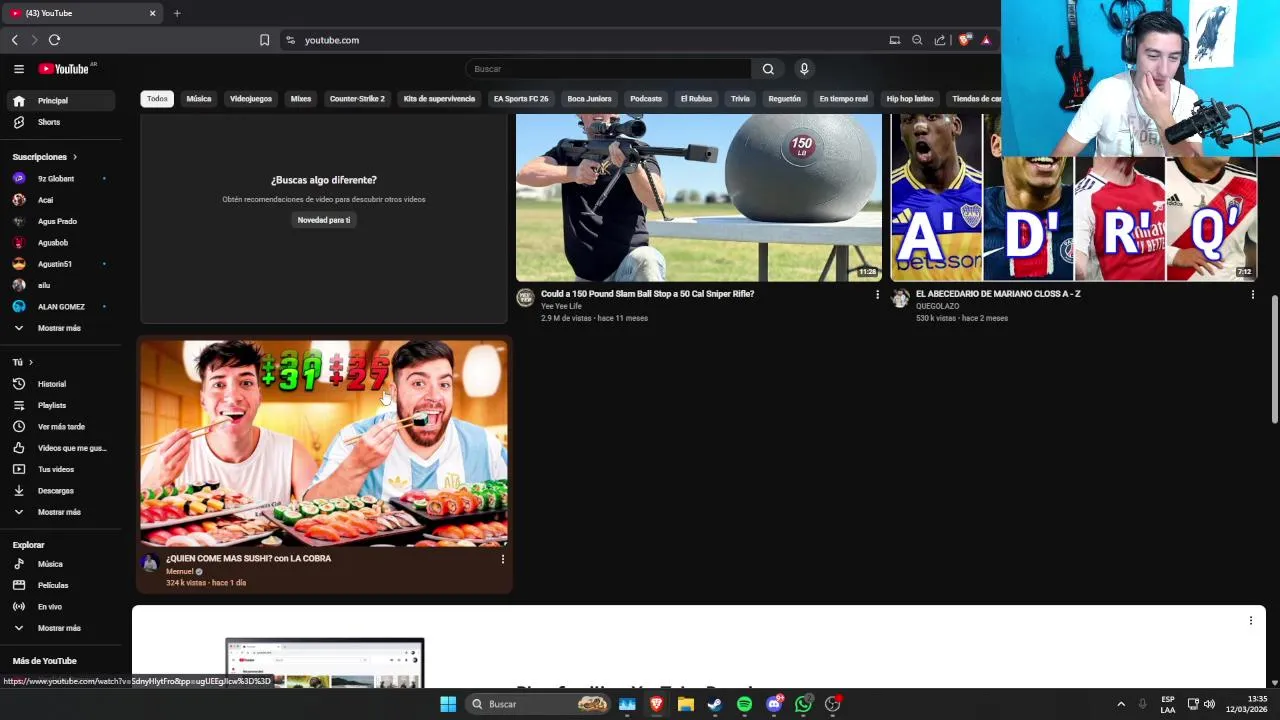Select the Videojuegos filter chip
This screenshot has height=720, width=1280.
pyautogui.click(x=251, y=99)
